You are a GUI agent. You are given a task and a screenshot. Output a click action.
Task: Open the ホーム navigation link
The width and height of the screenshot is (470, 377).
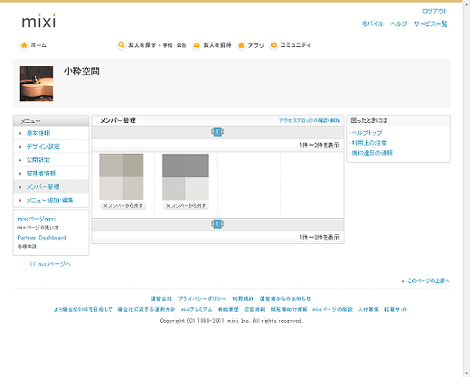tap(39, 45)
